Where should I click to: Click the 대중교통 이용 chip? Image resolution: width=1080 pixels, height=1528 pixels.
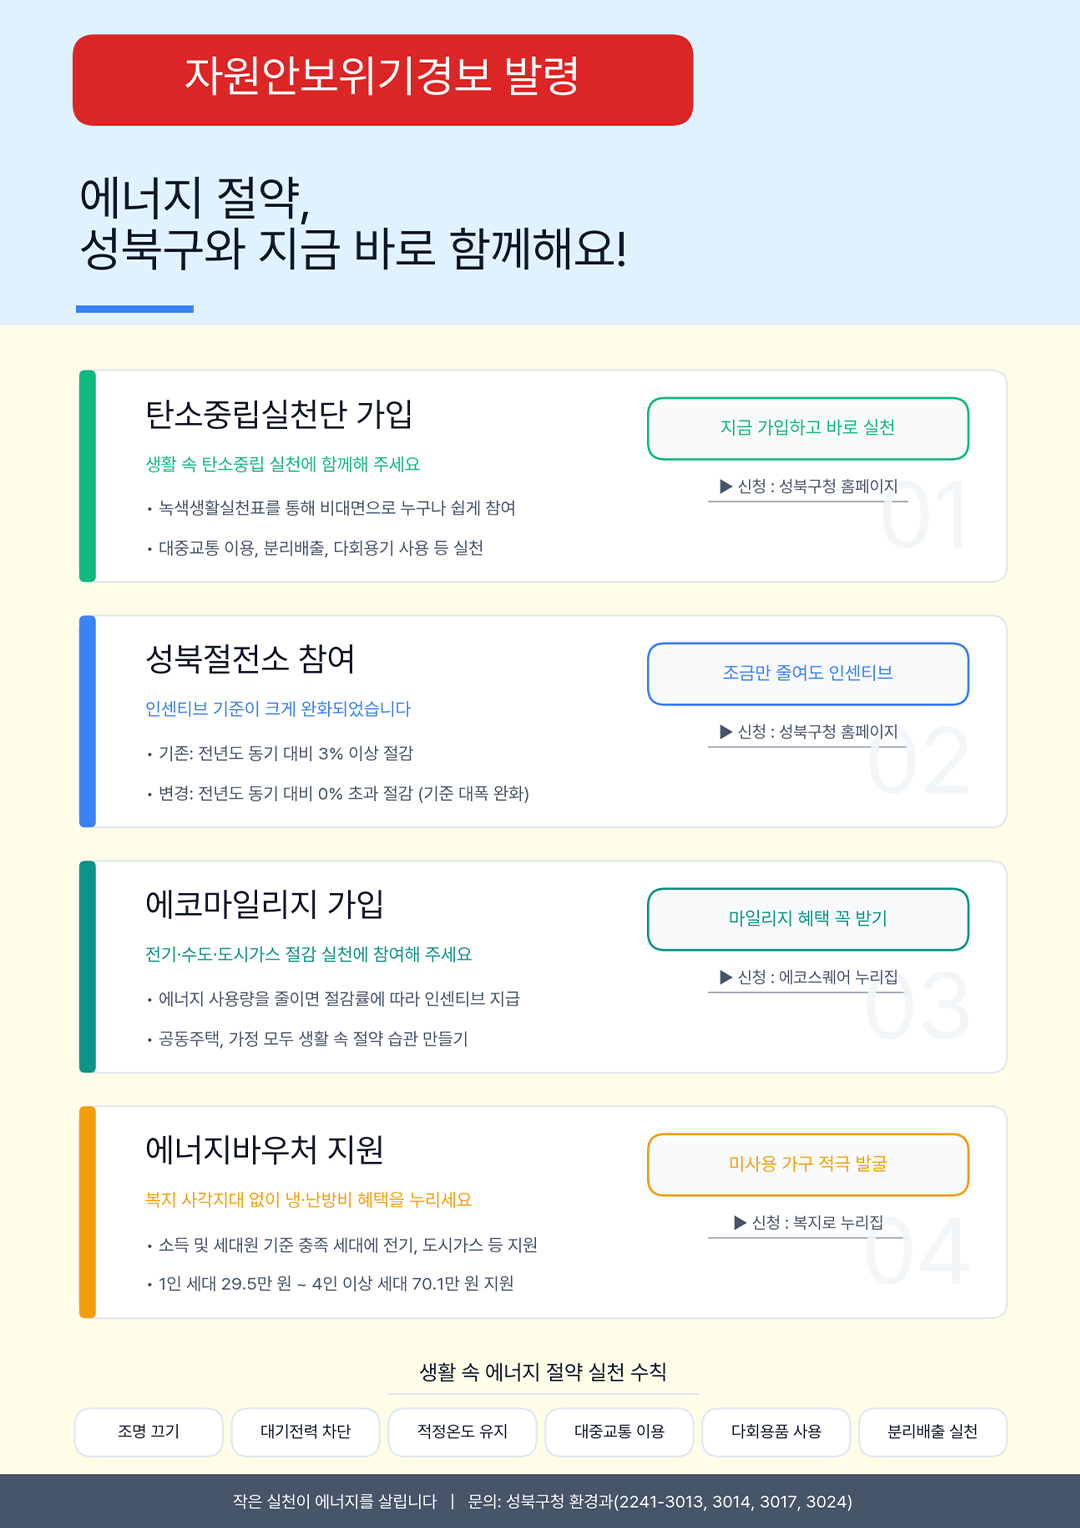(x=619, y=1432)
